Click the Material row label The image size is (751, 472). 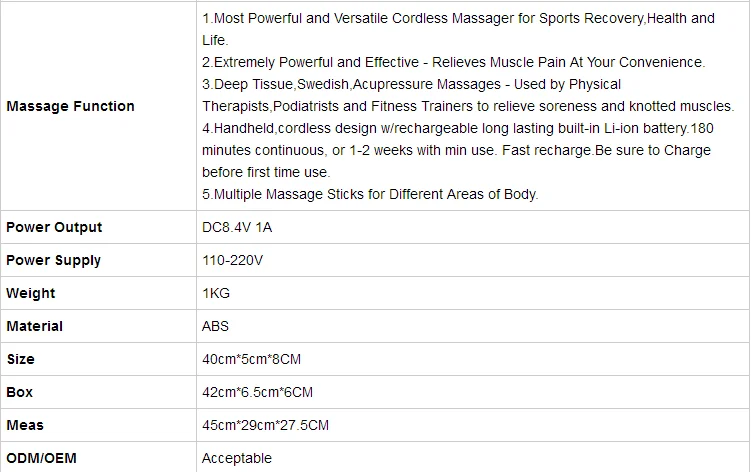[x=35, y=326]
